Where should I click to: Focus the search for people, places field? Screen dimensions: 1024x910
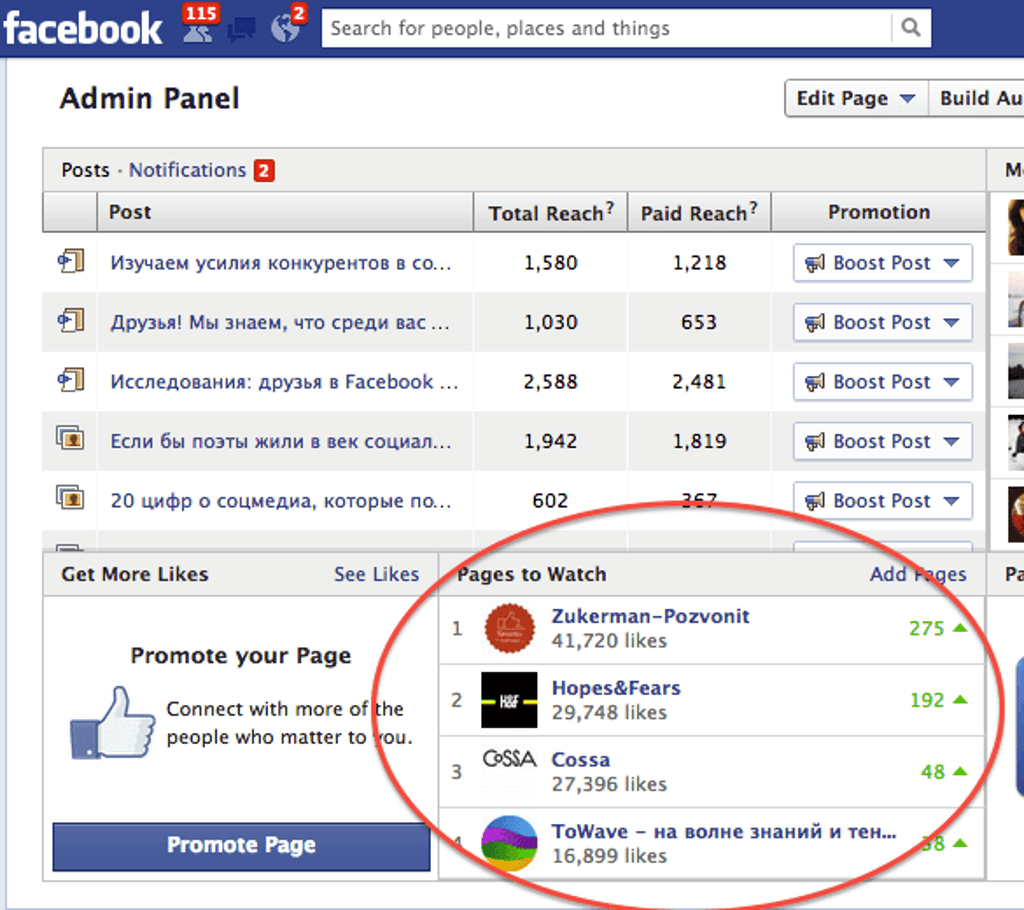[607, 28]
